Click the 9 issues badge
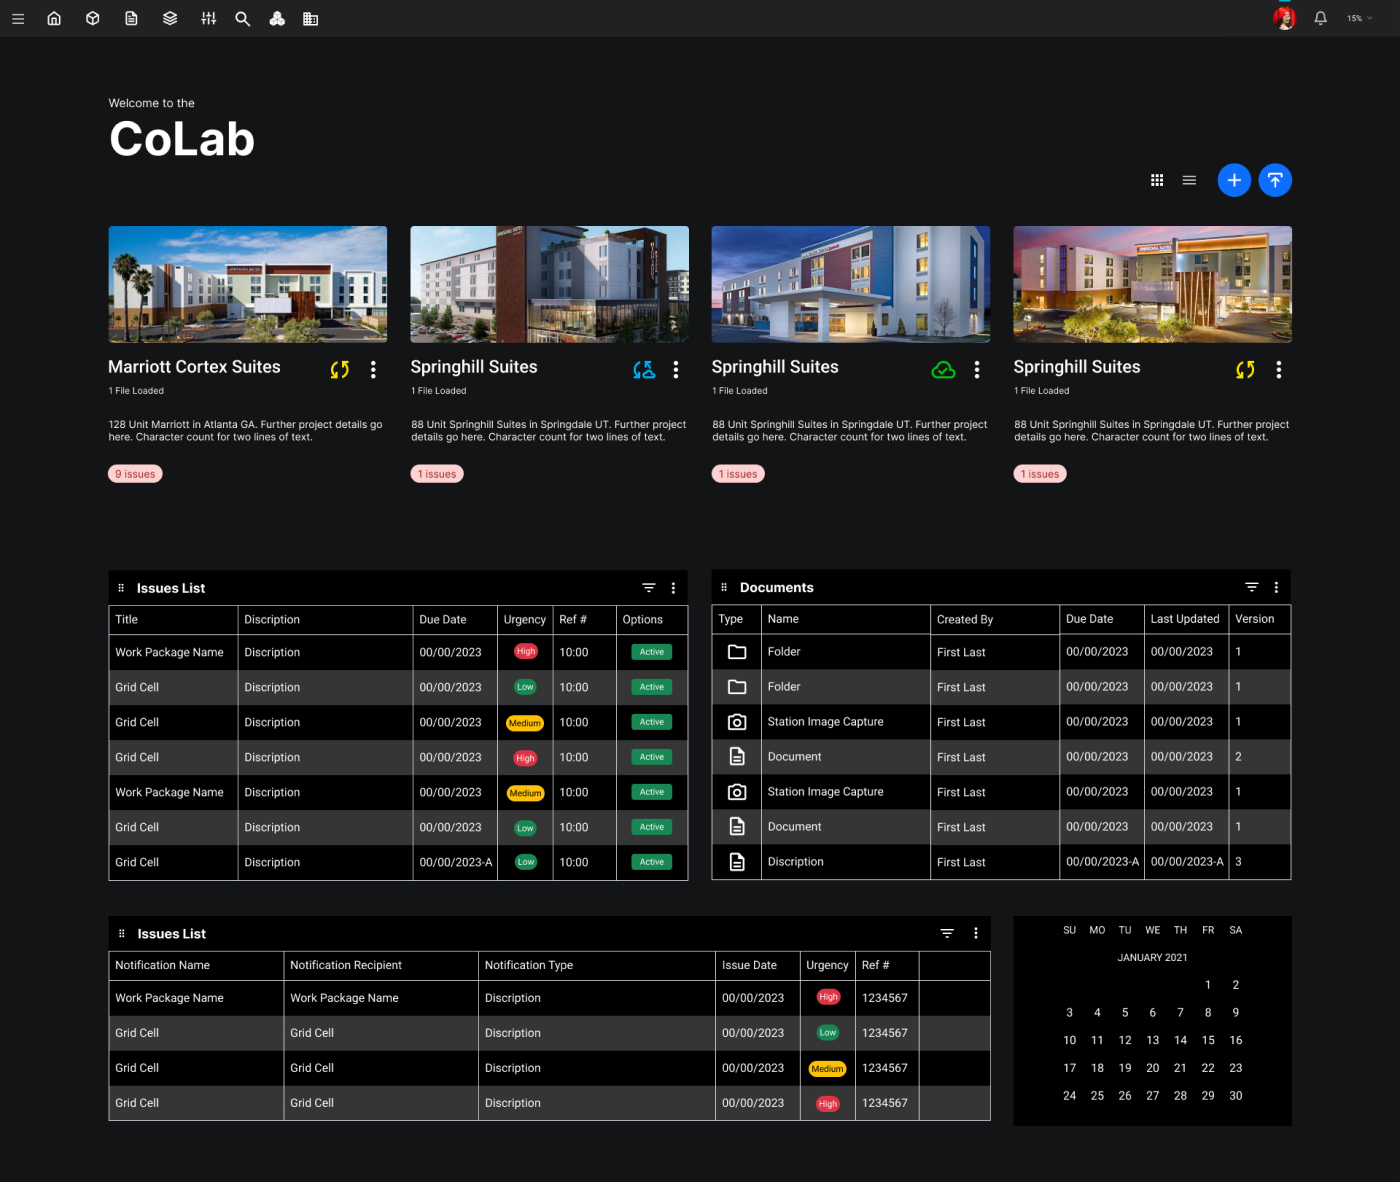 pos(135,474)
